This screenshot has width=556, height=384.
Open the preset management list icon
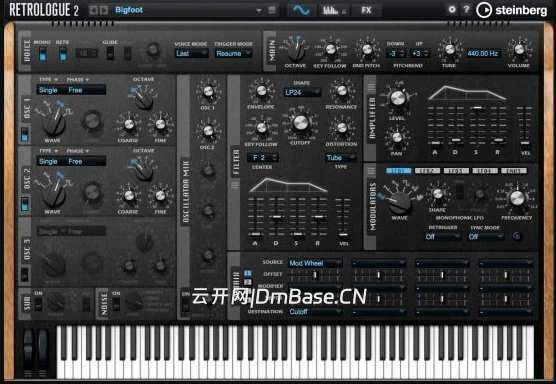[272, 10]
